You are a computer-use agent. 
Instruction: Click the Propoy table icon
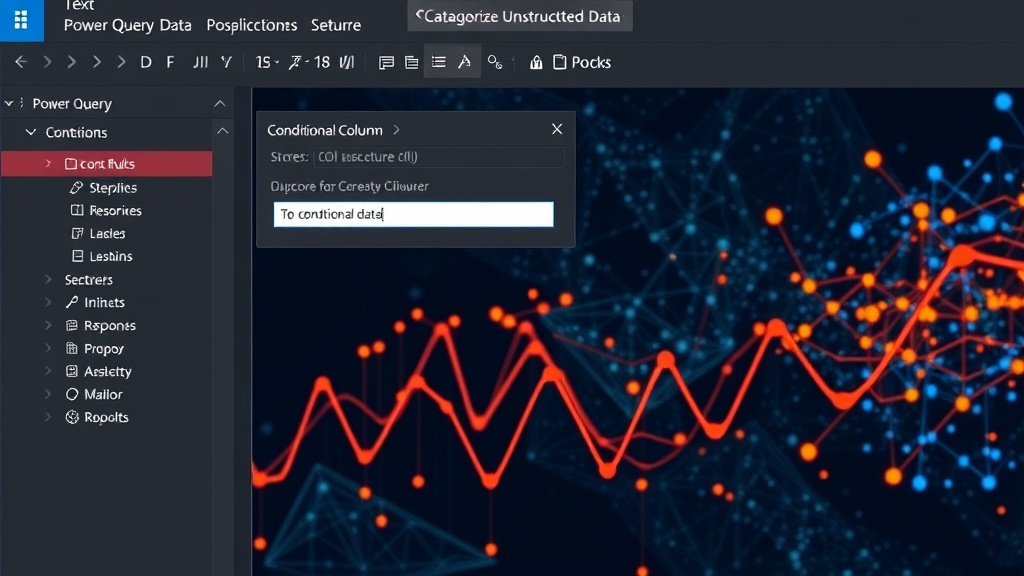(72, 348)
